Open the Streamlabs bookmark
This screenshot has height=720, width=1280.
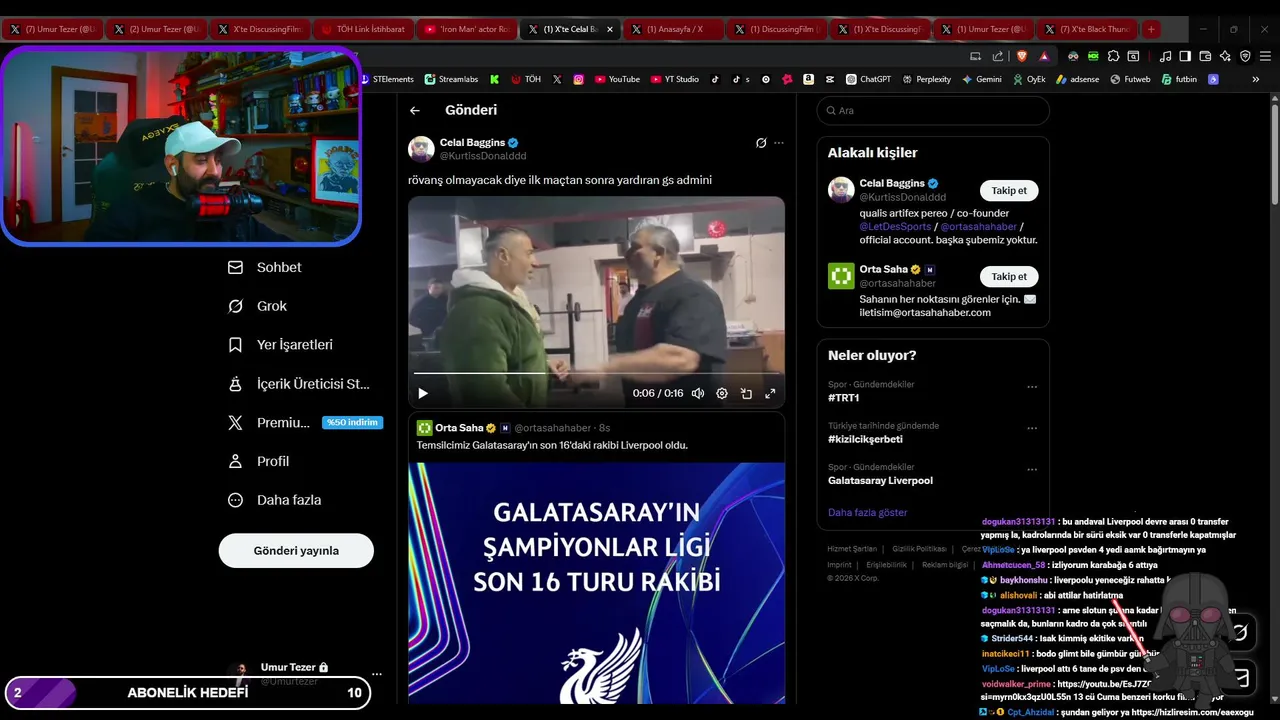[x=451, y=79]
